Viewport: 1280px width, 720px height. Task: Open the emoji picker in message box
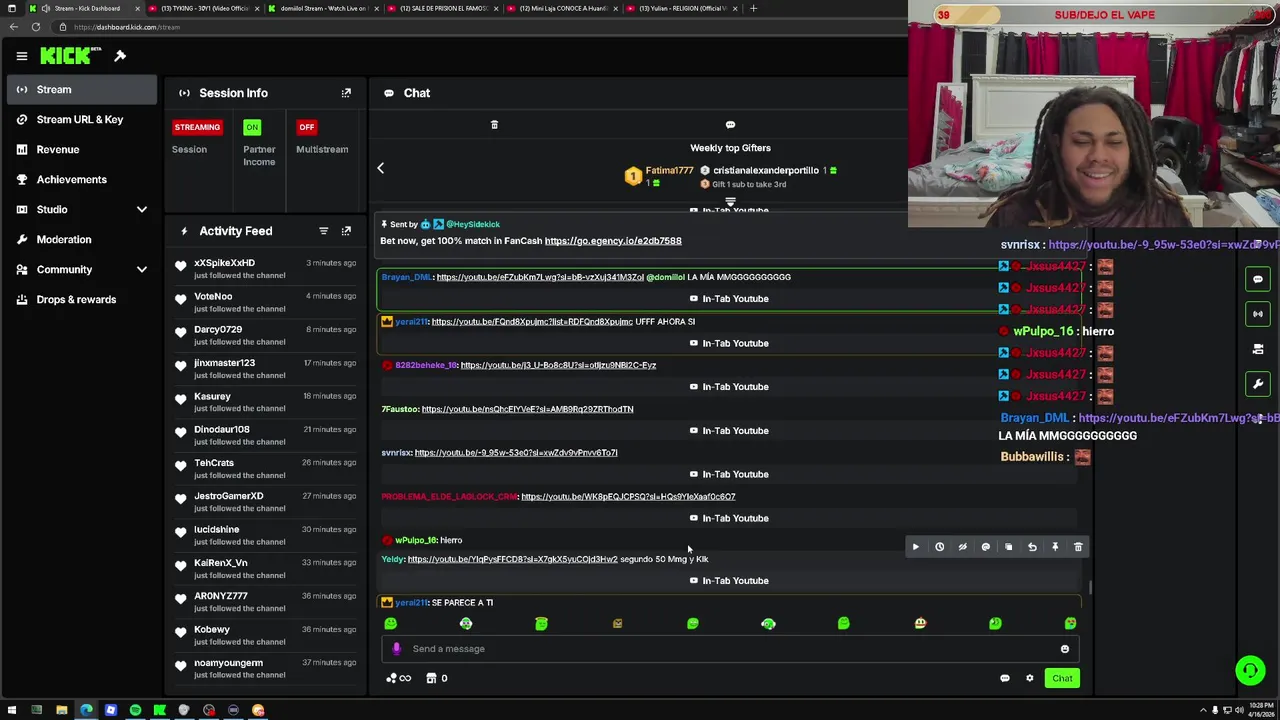[1064, 649]
